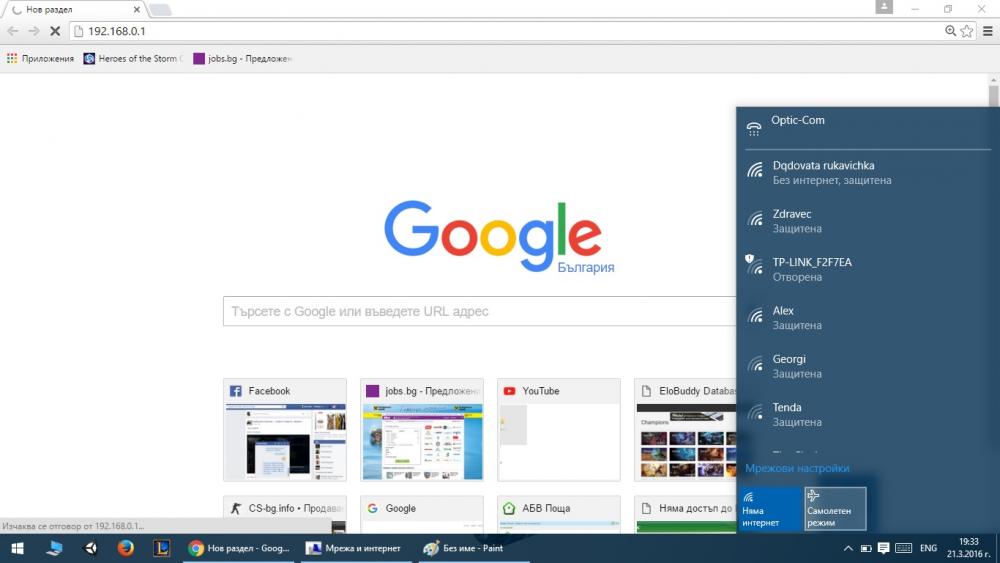Image resolution: width=1000 pixels, height=563 pixels.
Task: Close the Нов раздел tab
Action: coord(136,10)
